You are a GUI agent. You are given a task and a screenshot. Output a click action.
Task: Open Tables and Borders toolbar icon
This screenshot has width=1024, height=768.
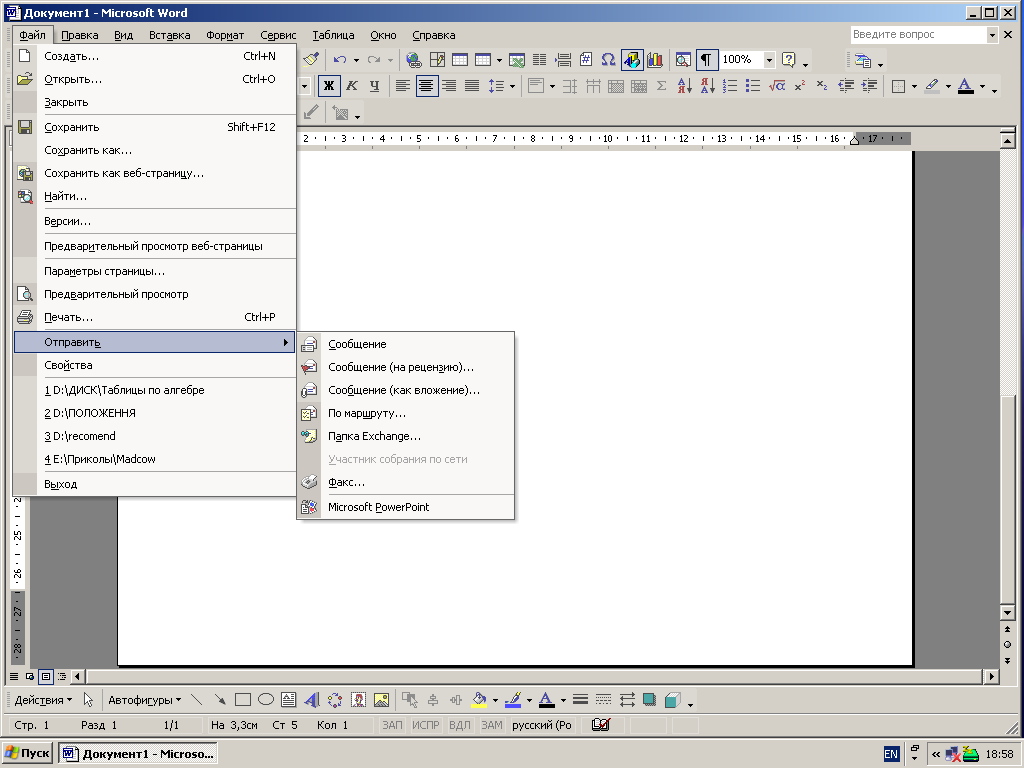tap(437, 60)
